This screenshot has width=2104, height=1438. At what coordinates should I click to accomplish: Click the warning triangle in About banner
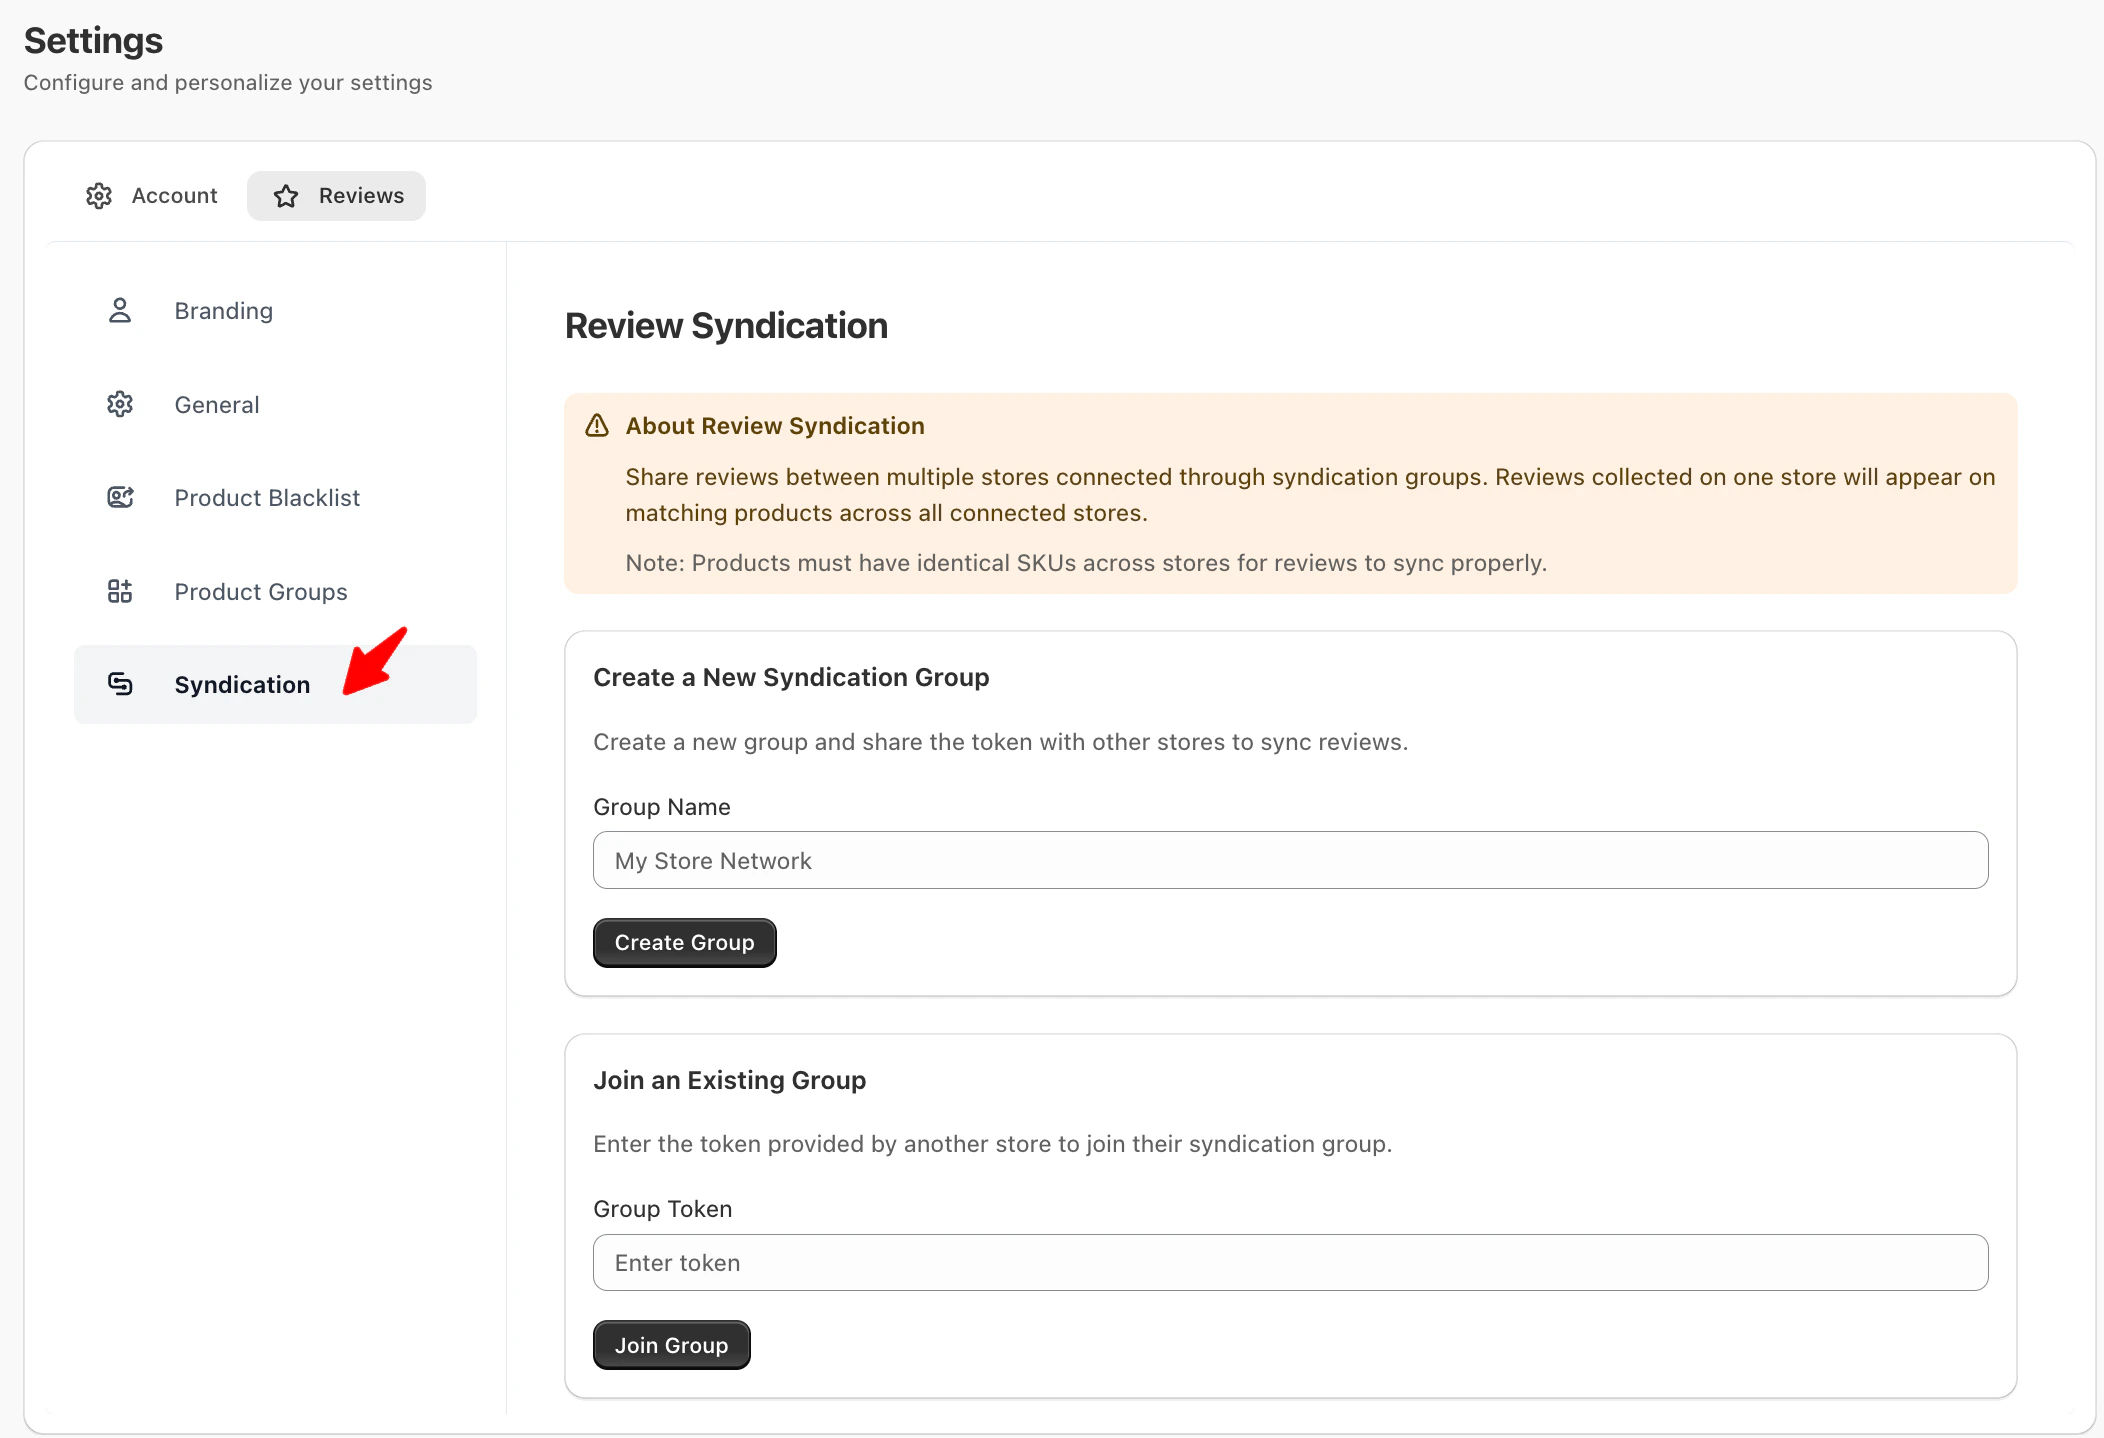(x=597, y=426)
